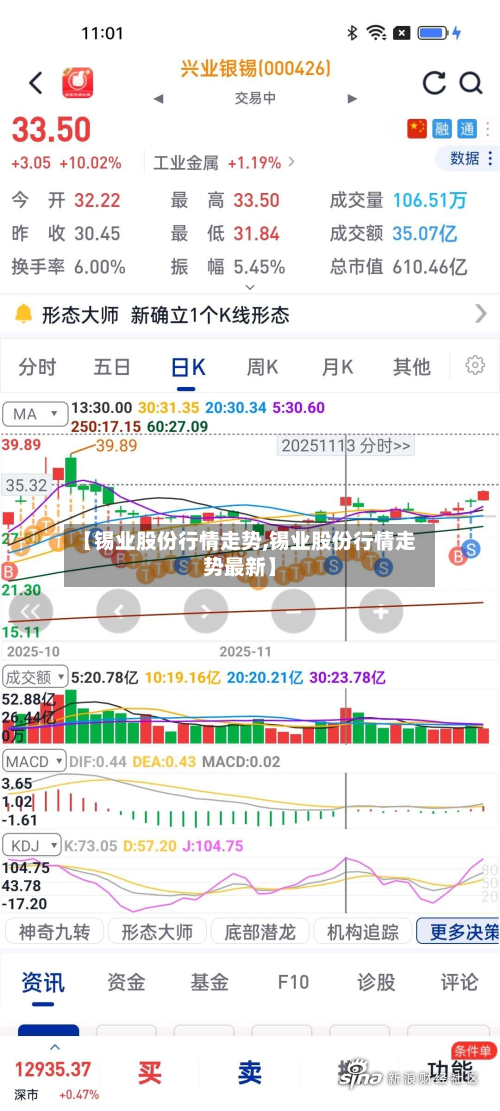Image resolution: width=500 pixels, height=1111 pixels.
Task: Move chart cursor left button
Action: pos(118,611)
